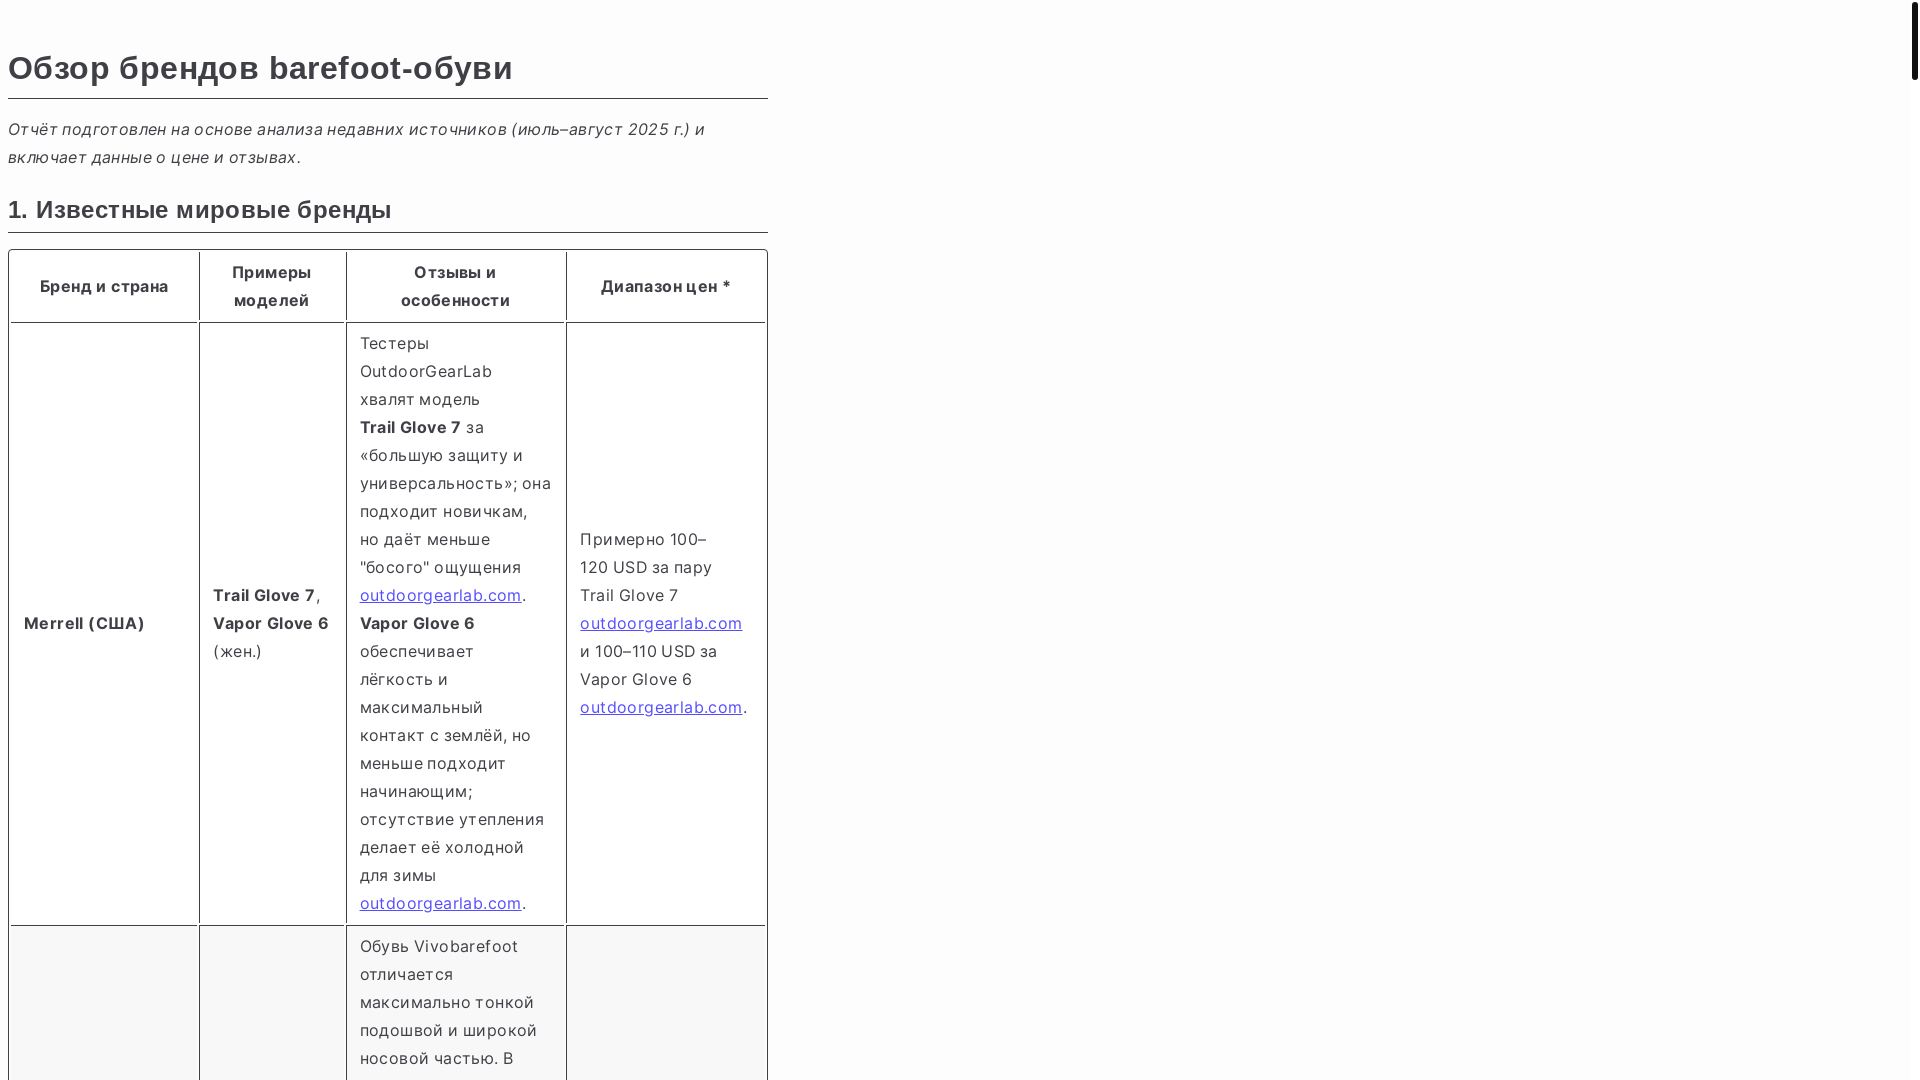The height and width of the screenshot is (1080, 1920).
Task: Click bold "Vapor Glove 6" in reviews column
Action: [x=417, y=623]
